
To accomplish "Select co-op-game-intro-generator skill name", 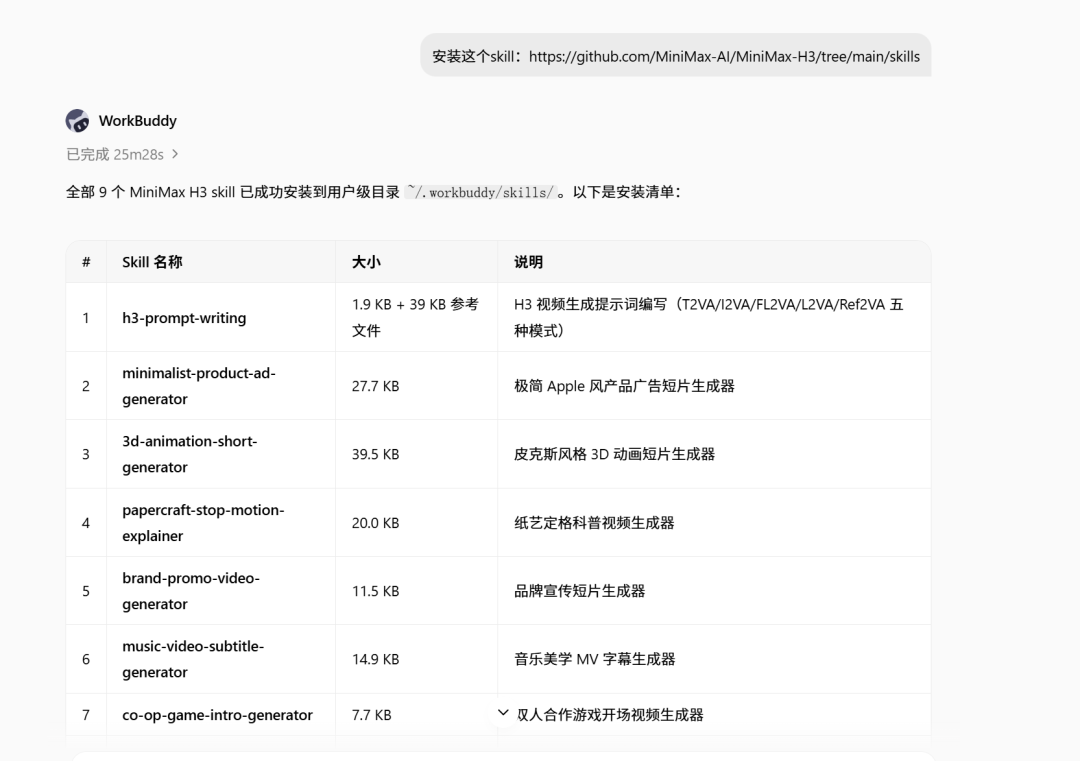I will [217, 715].
